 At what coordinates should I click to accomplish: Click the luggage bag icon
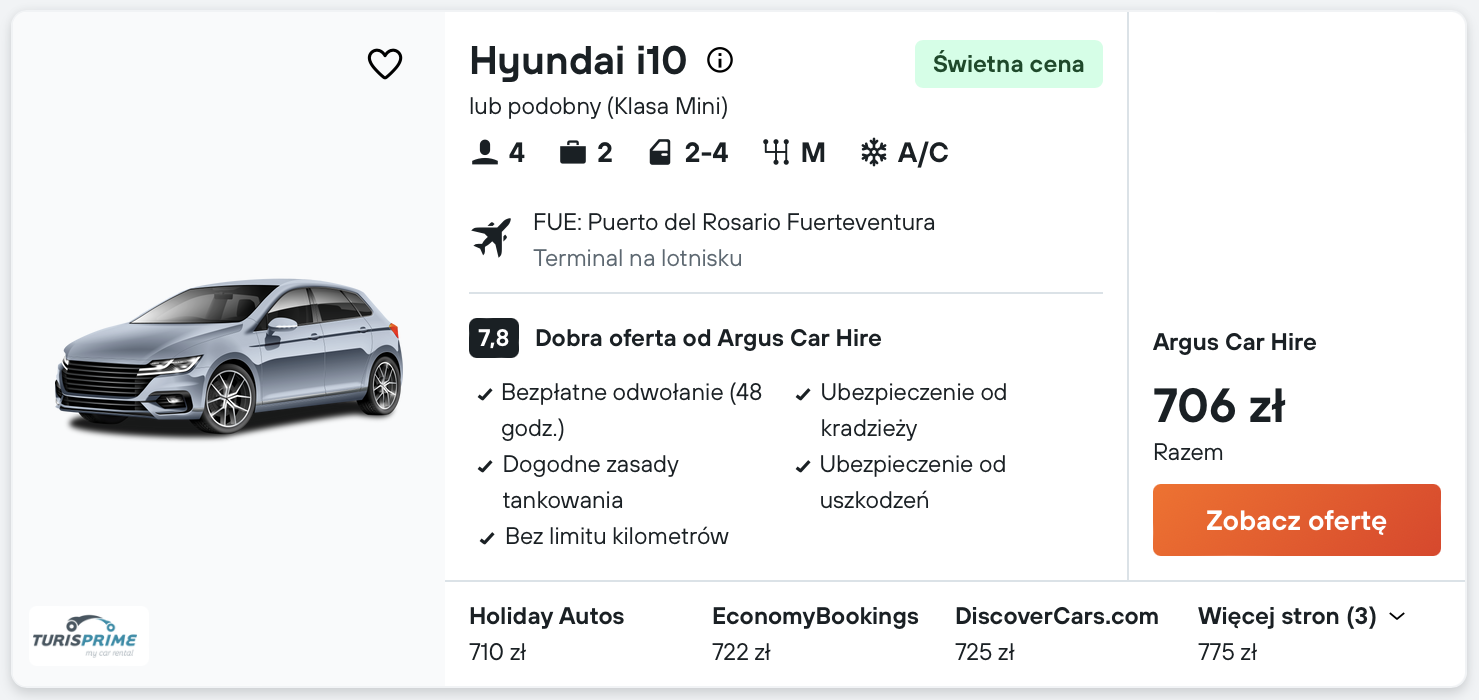(573, 153)
